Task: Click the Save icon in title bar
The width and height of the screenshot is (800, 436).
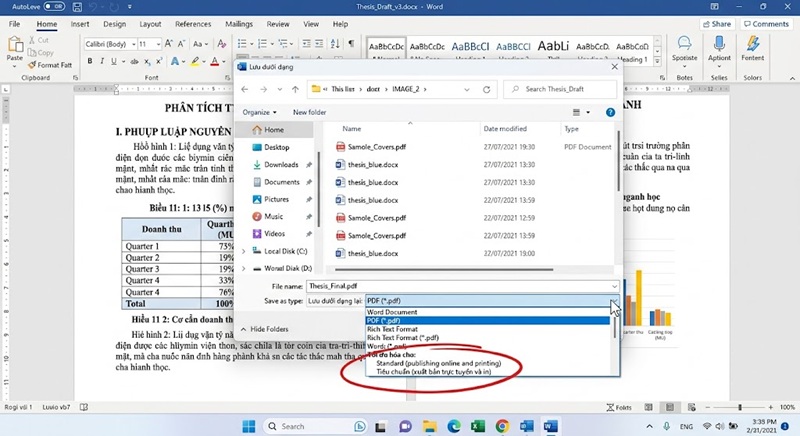Action: point(77,7)
